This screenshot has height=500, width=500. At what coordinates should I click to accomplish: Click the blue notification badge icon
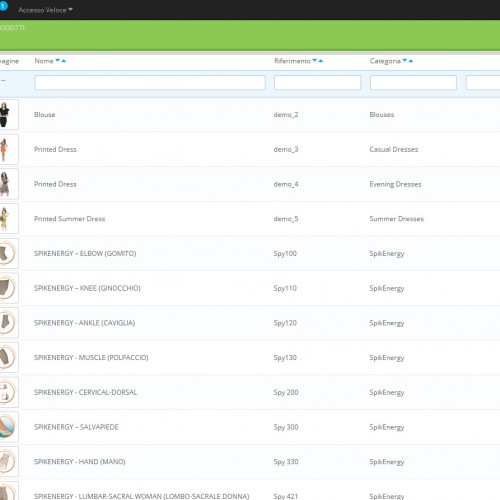(x=3, y=6)
